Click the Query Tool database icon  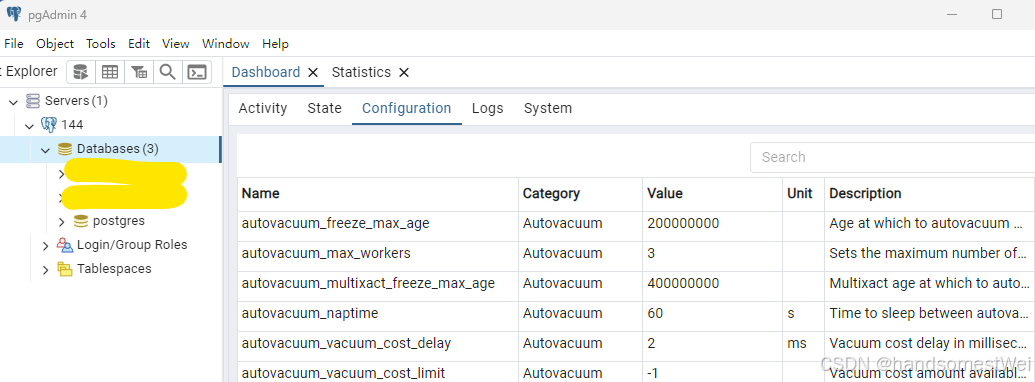(x=81, y=72)
